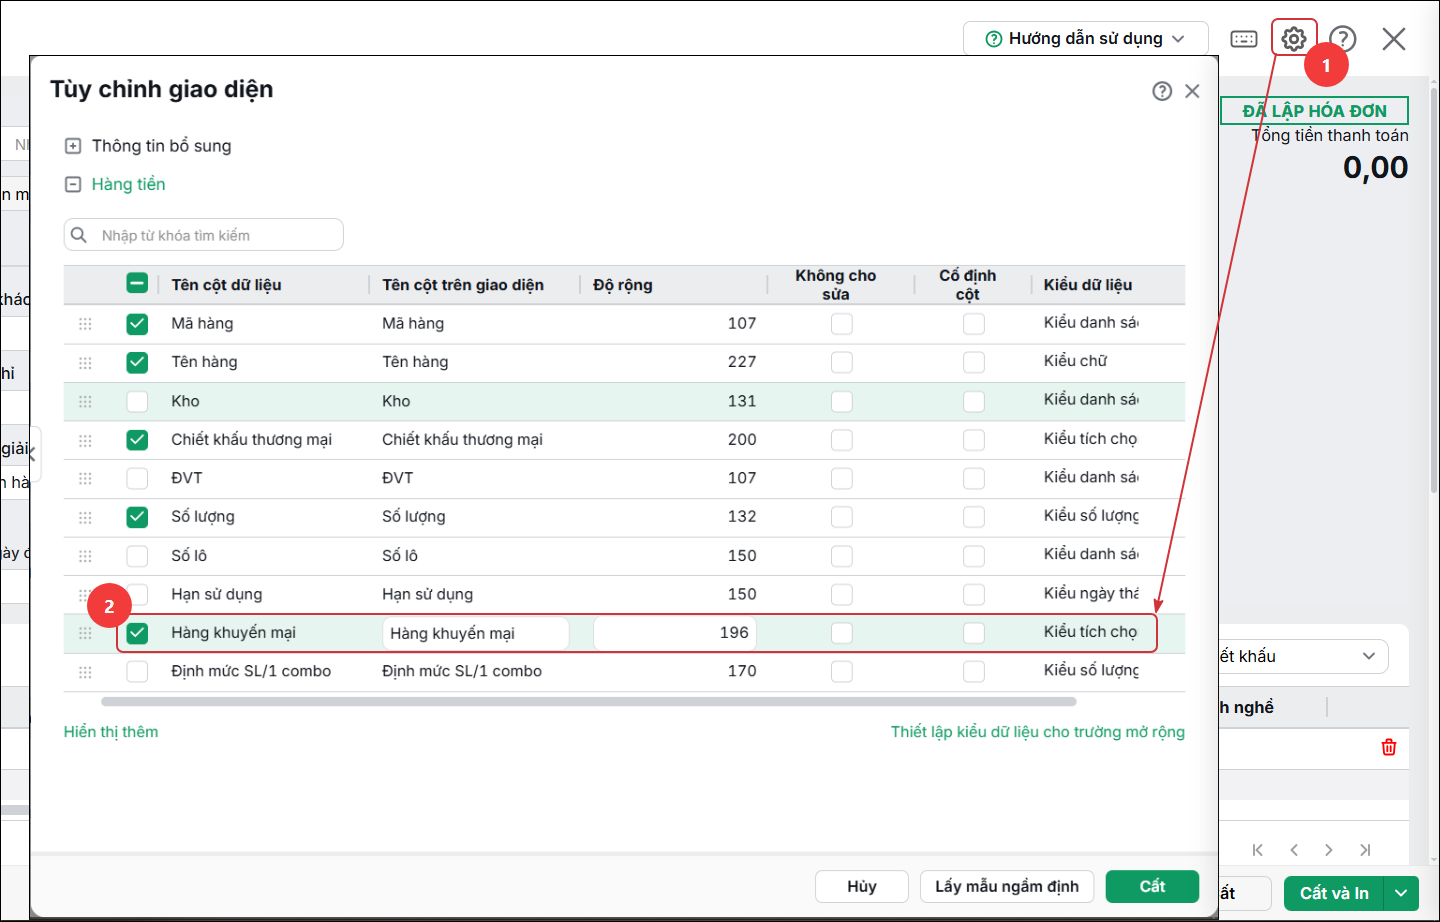The image size is (1440, 922).
Task: Click width value 227 of Tên hàng
Action: pos(742,362)
